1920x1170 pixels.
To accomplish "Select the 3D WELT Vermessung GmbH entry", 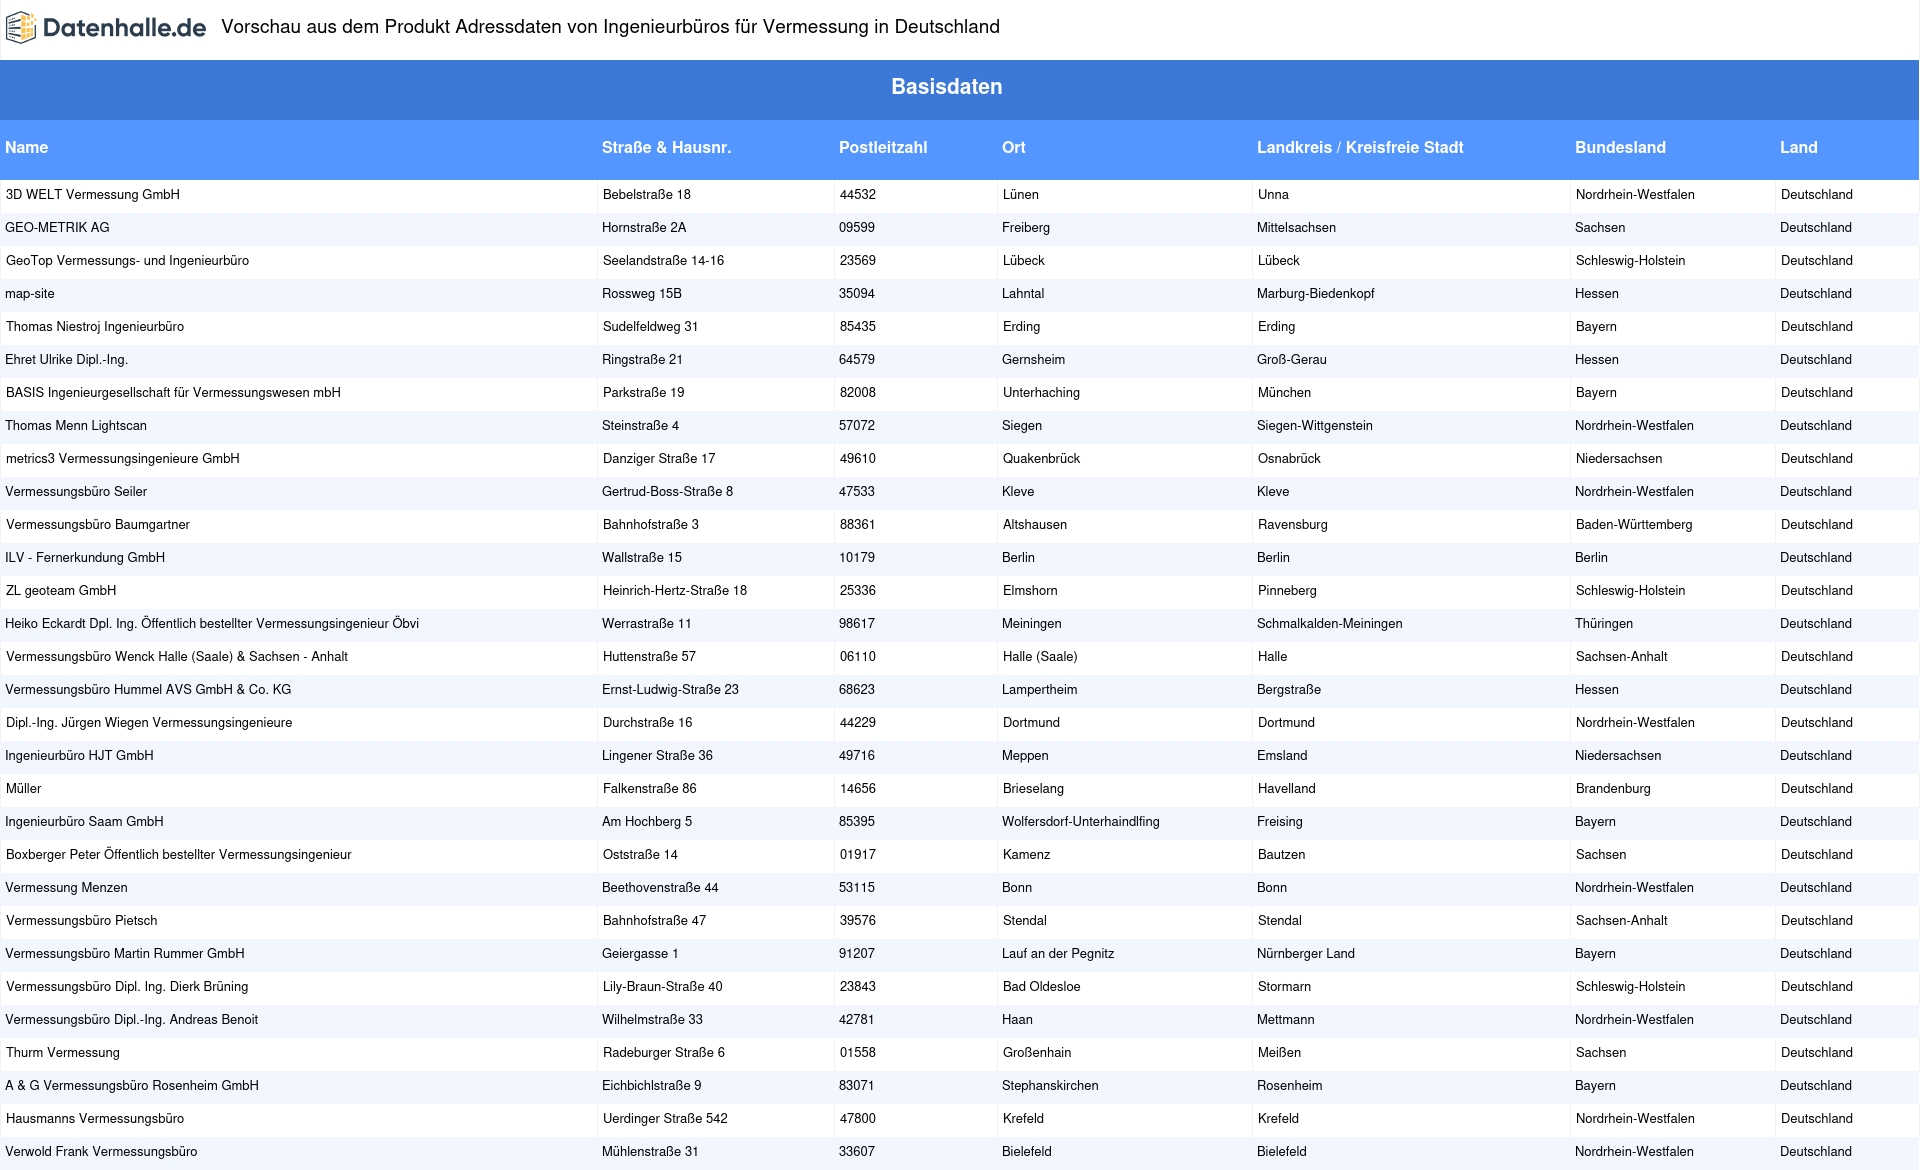I will point(93,195).
